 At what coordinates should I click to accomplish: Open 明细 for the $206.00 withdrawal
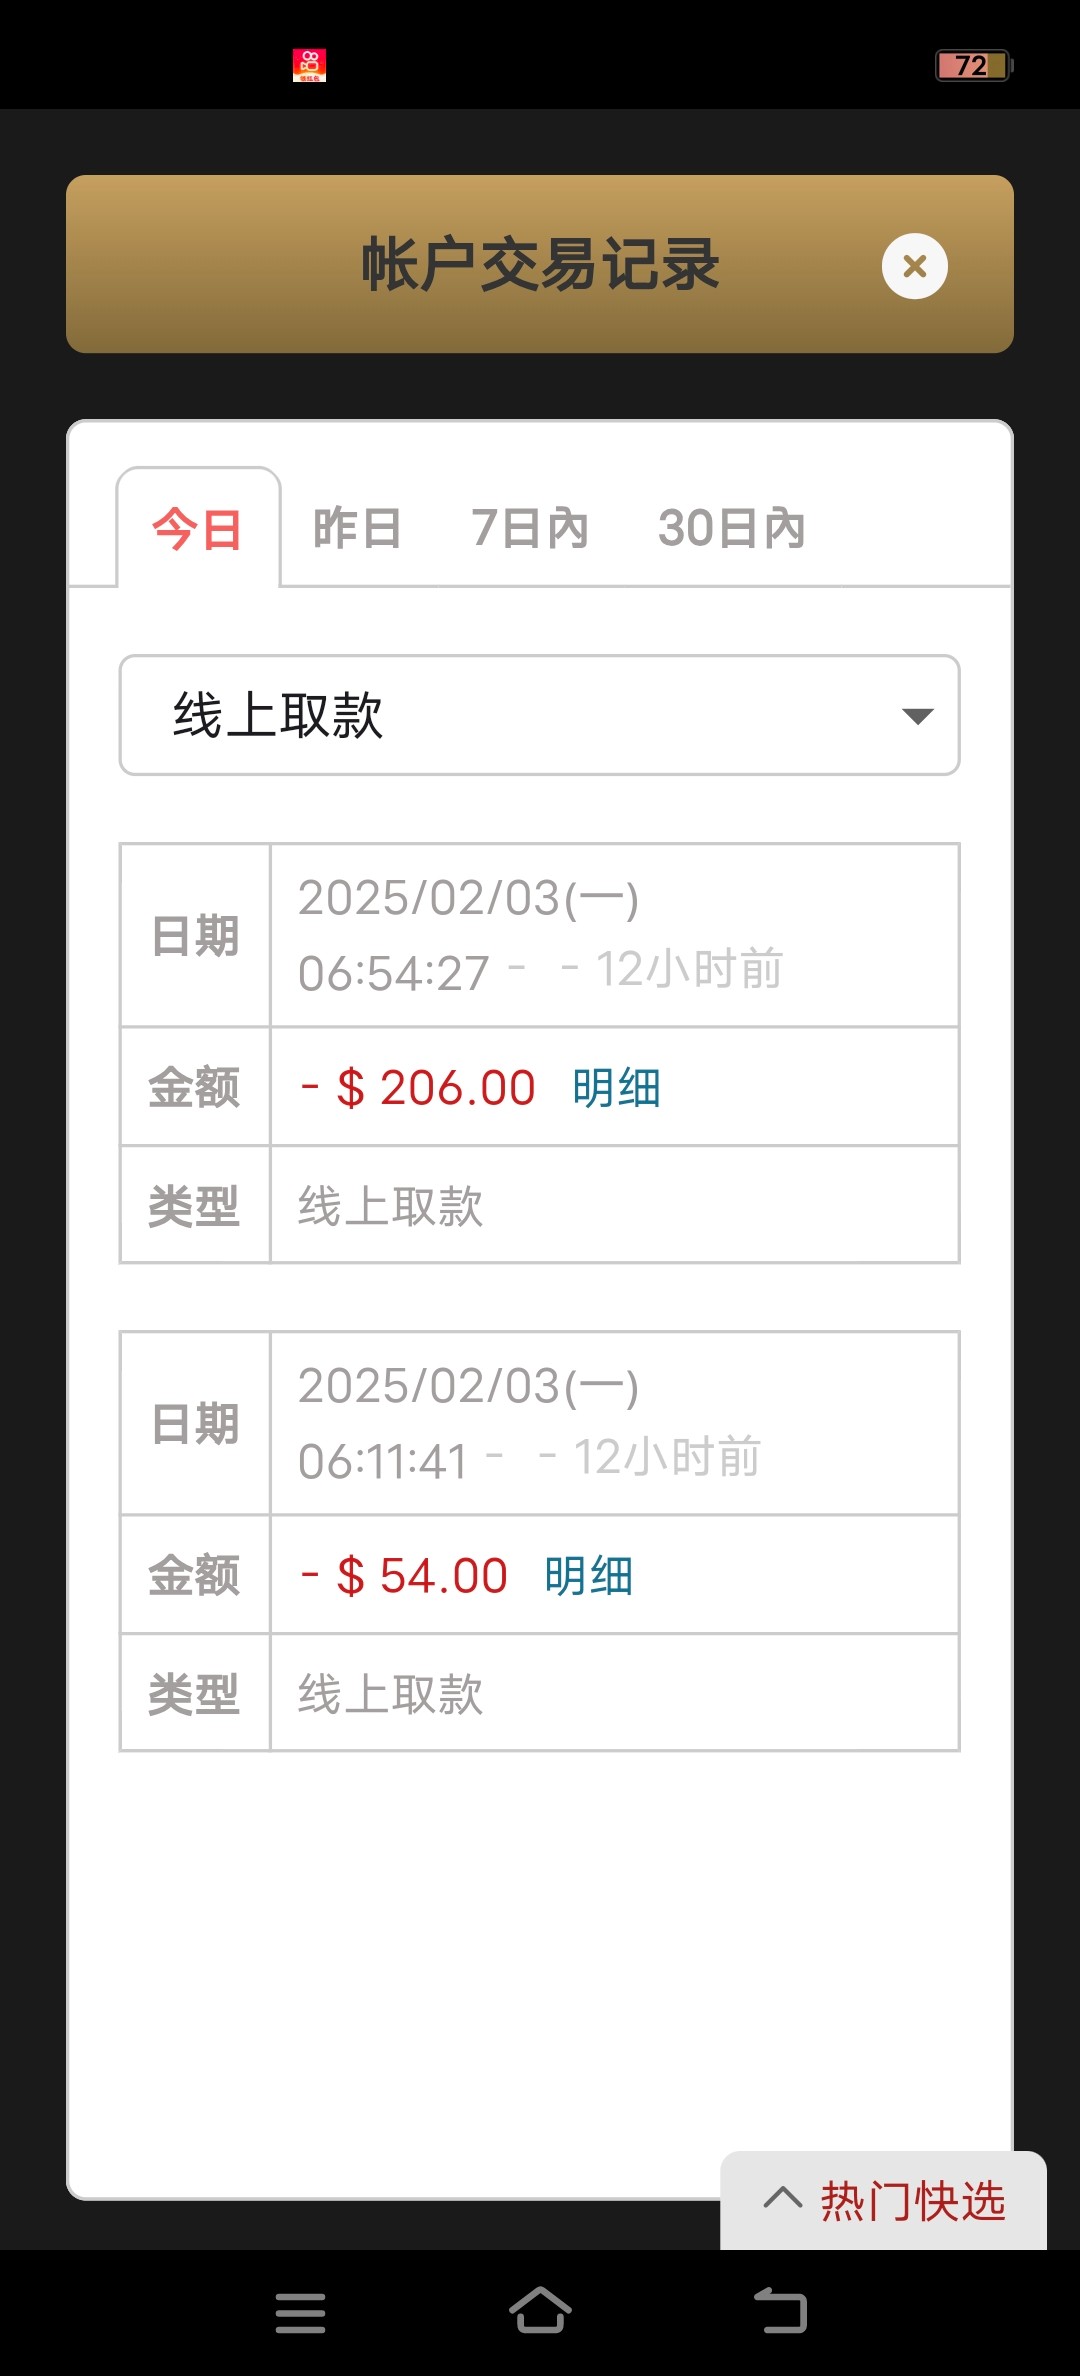coord(616,1088)
